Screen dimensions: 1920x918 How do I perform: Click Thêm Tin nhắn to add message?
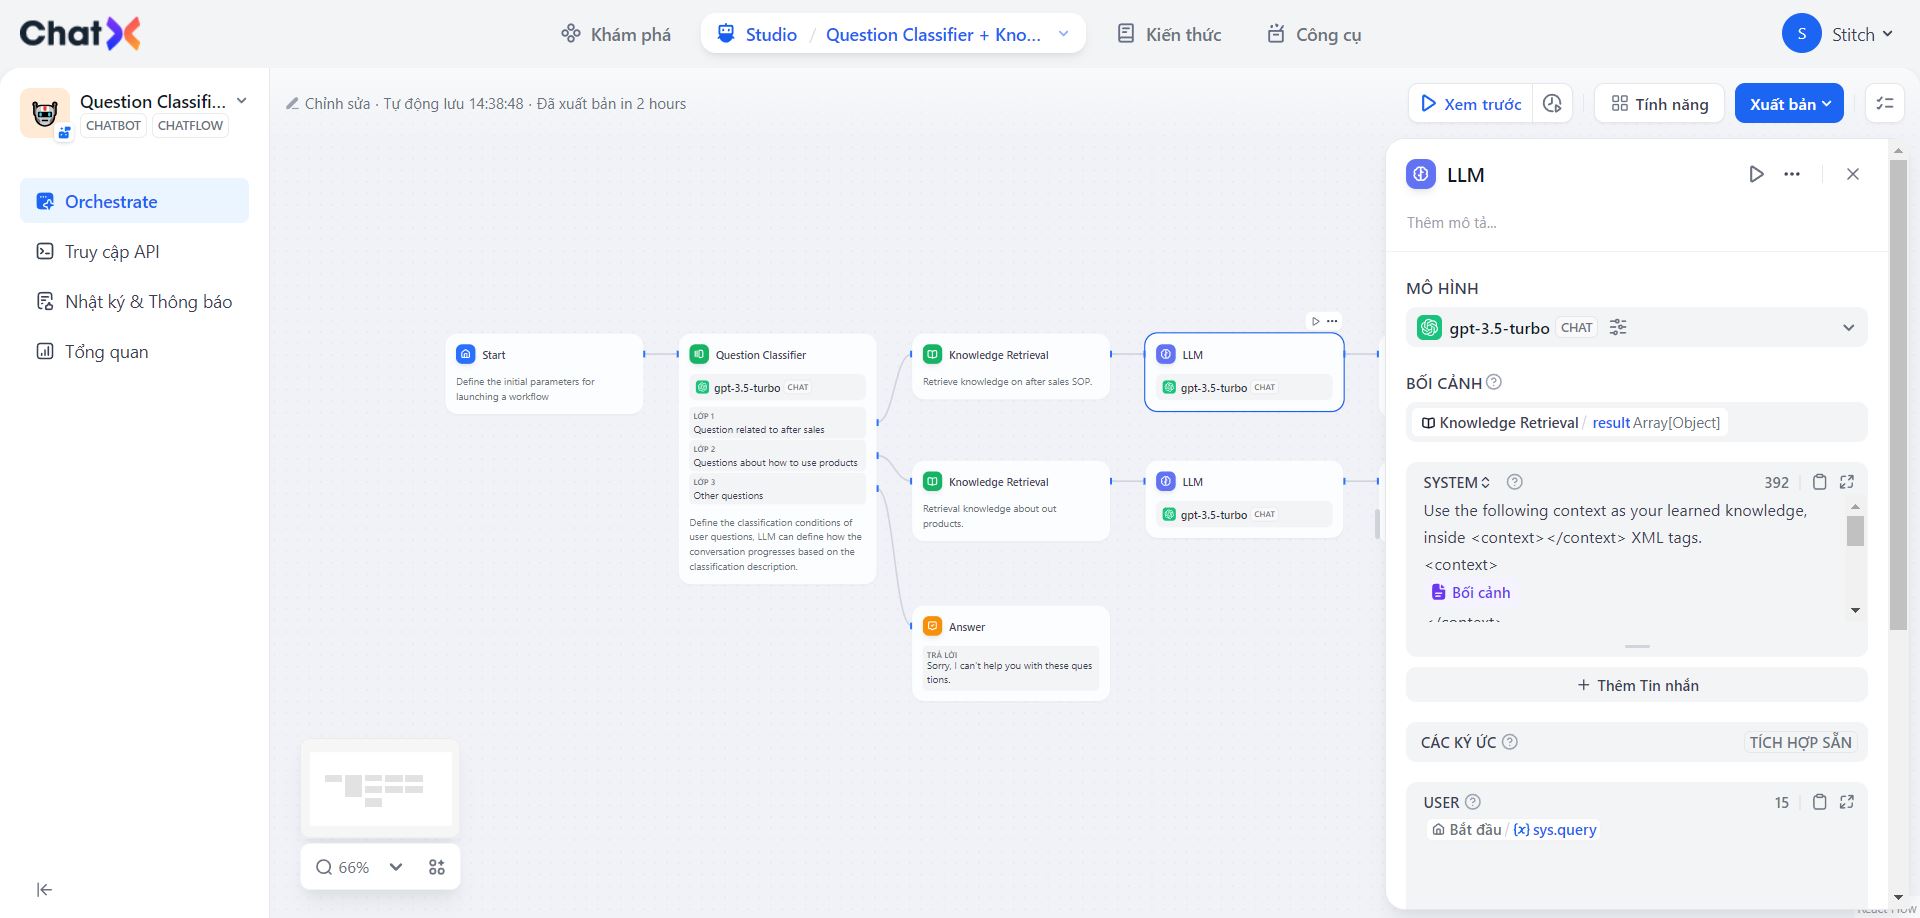[x=1637, y=685]
